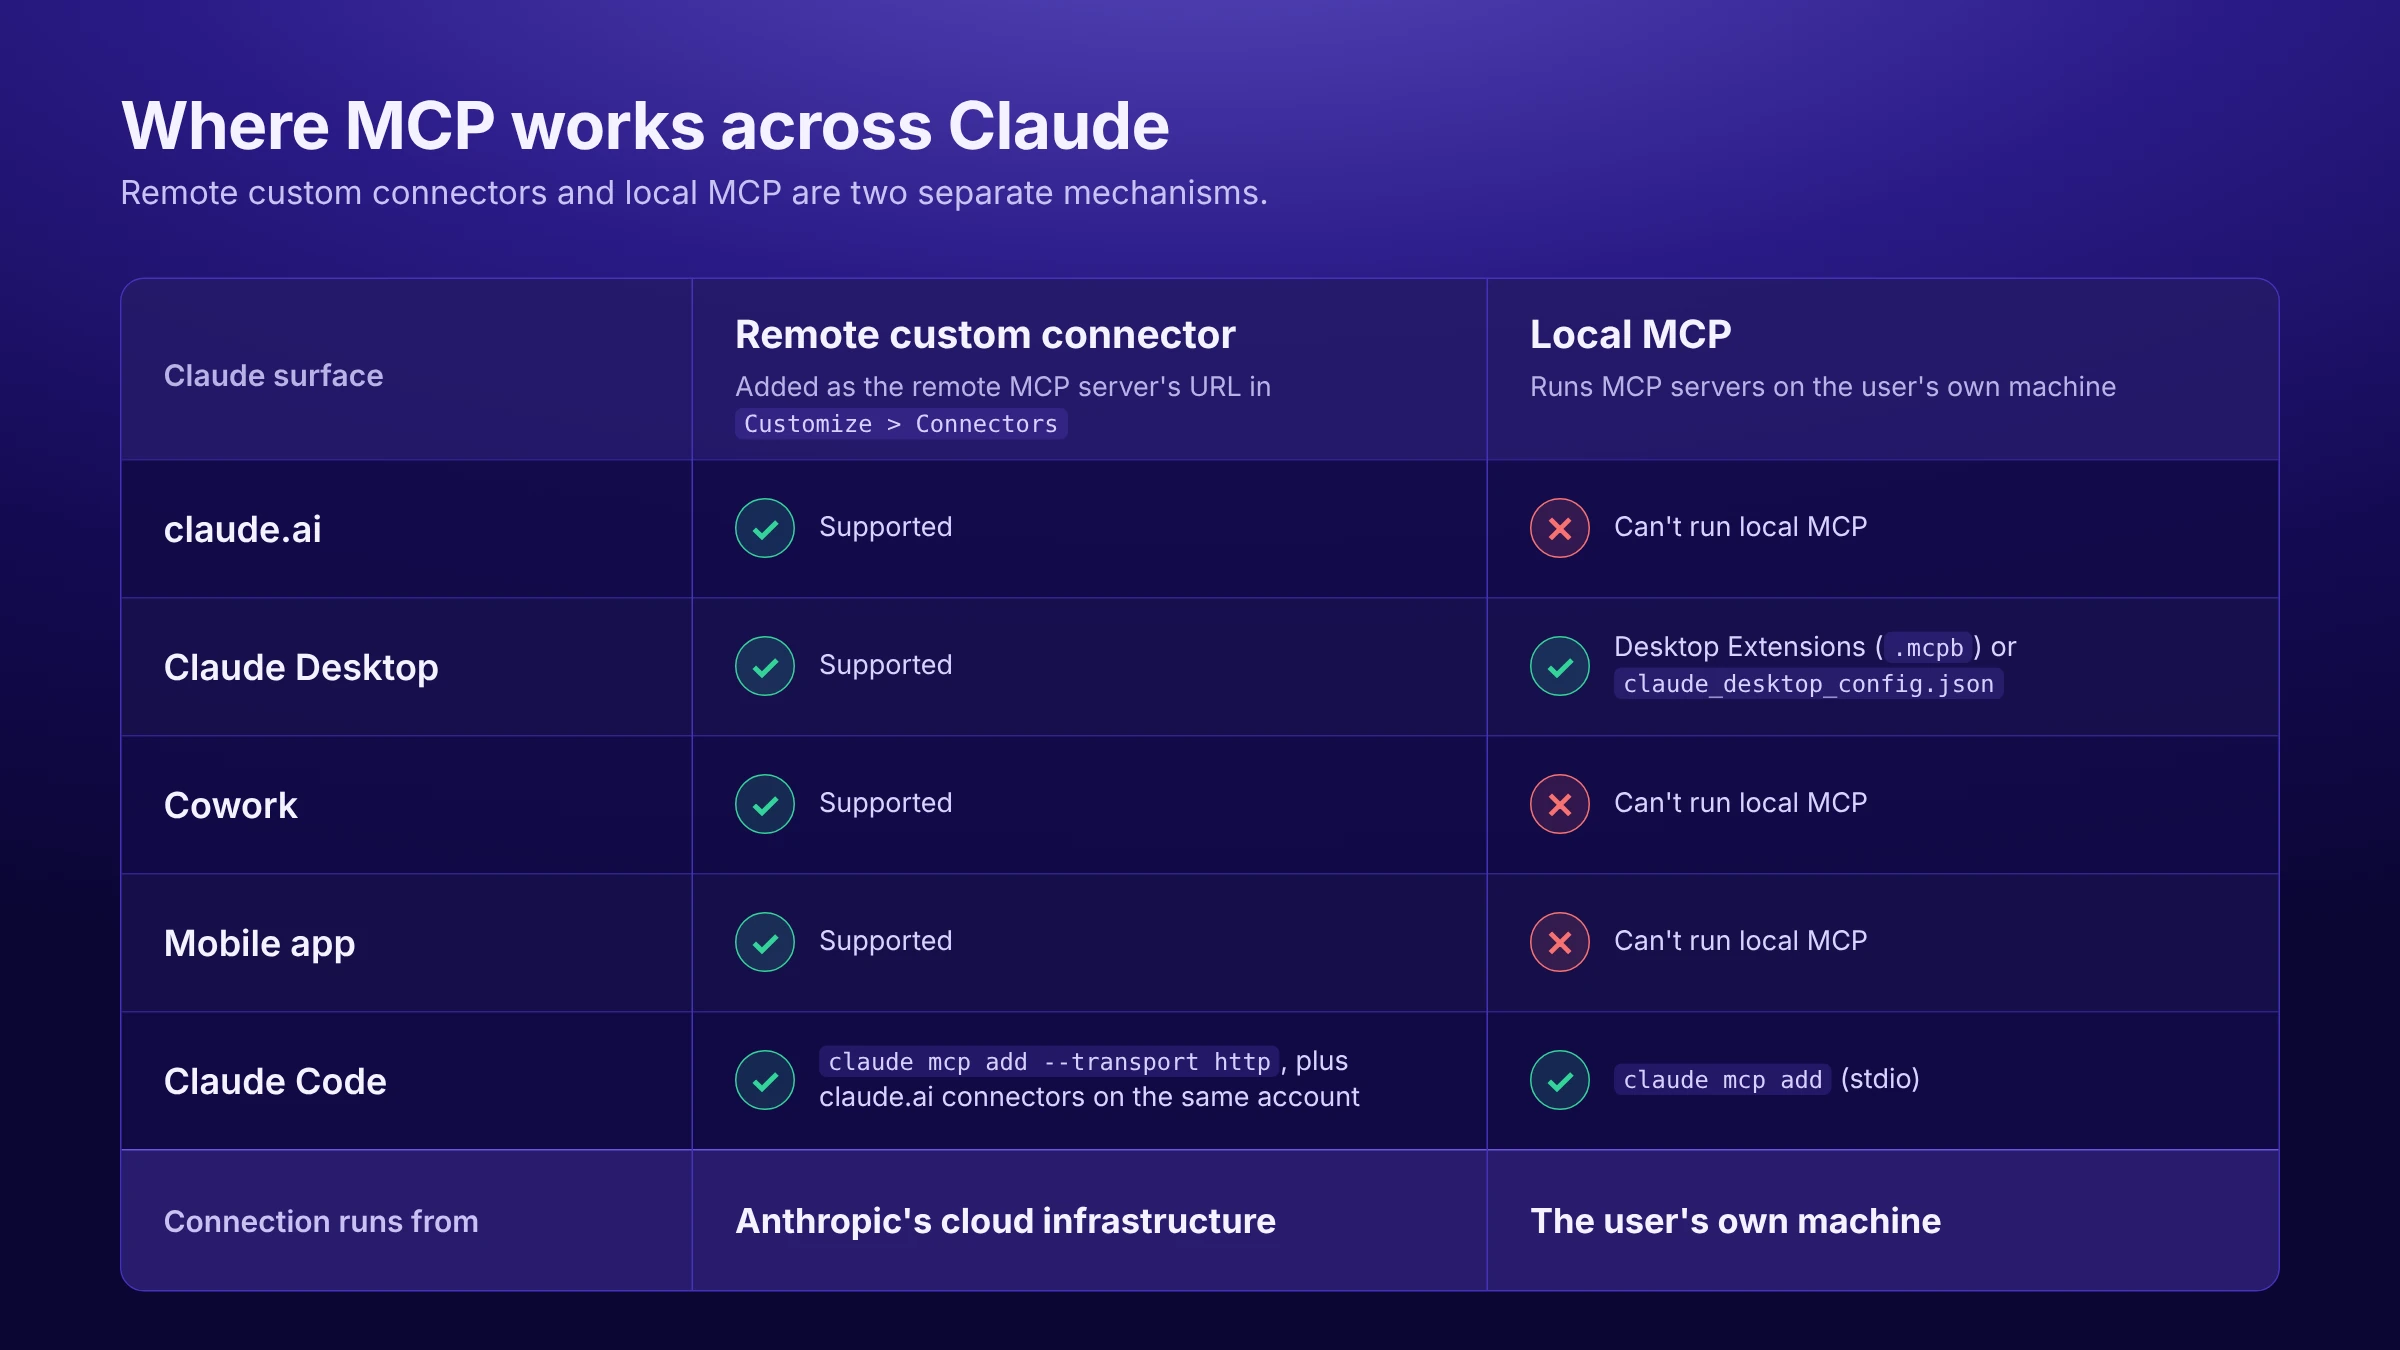Select the 'Claude Code' row label

click(x=275, y=1082)
